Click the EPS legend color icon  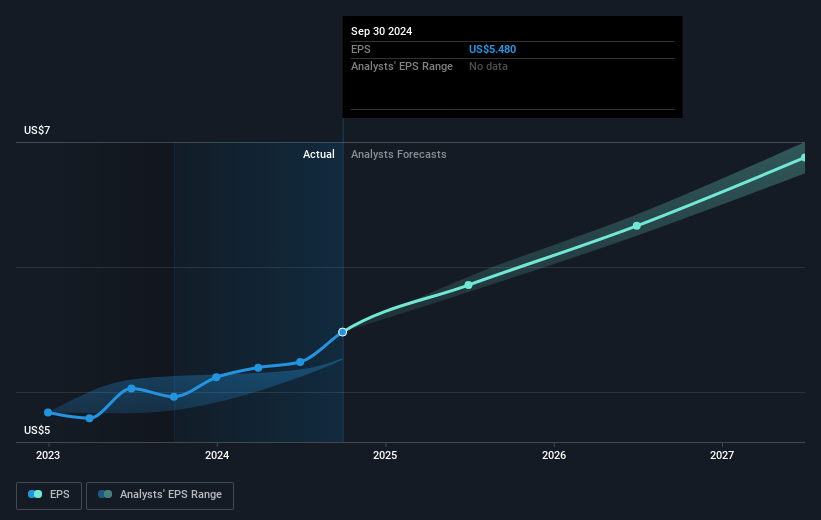pyautogui.click(x=35, y=494)
